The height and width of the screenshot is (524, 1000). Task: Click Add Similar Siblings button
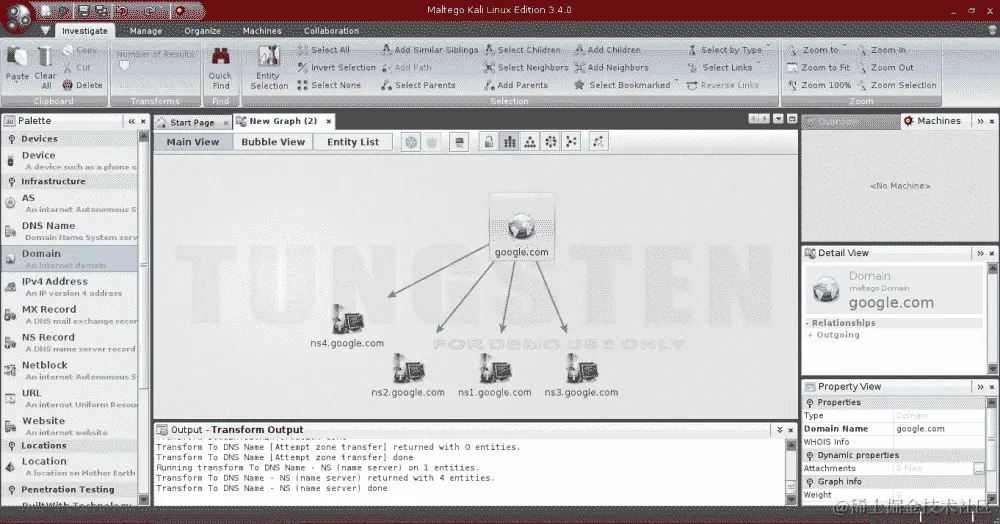click(430, 50)
